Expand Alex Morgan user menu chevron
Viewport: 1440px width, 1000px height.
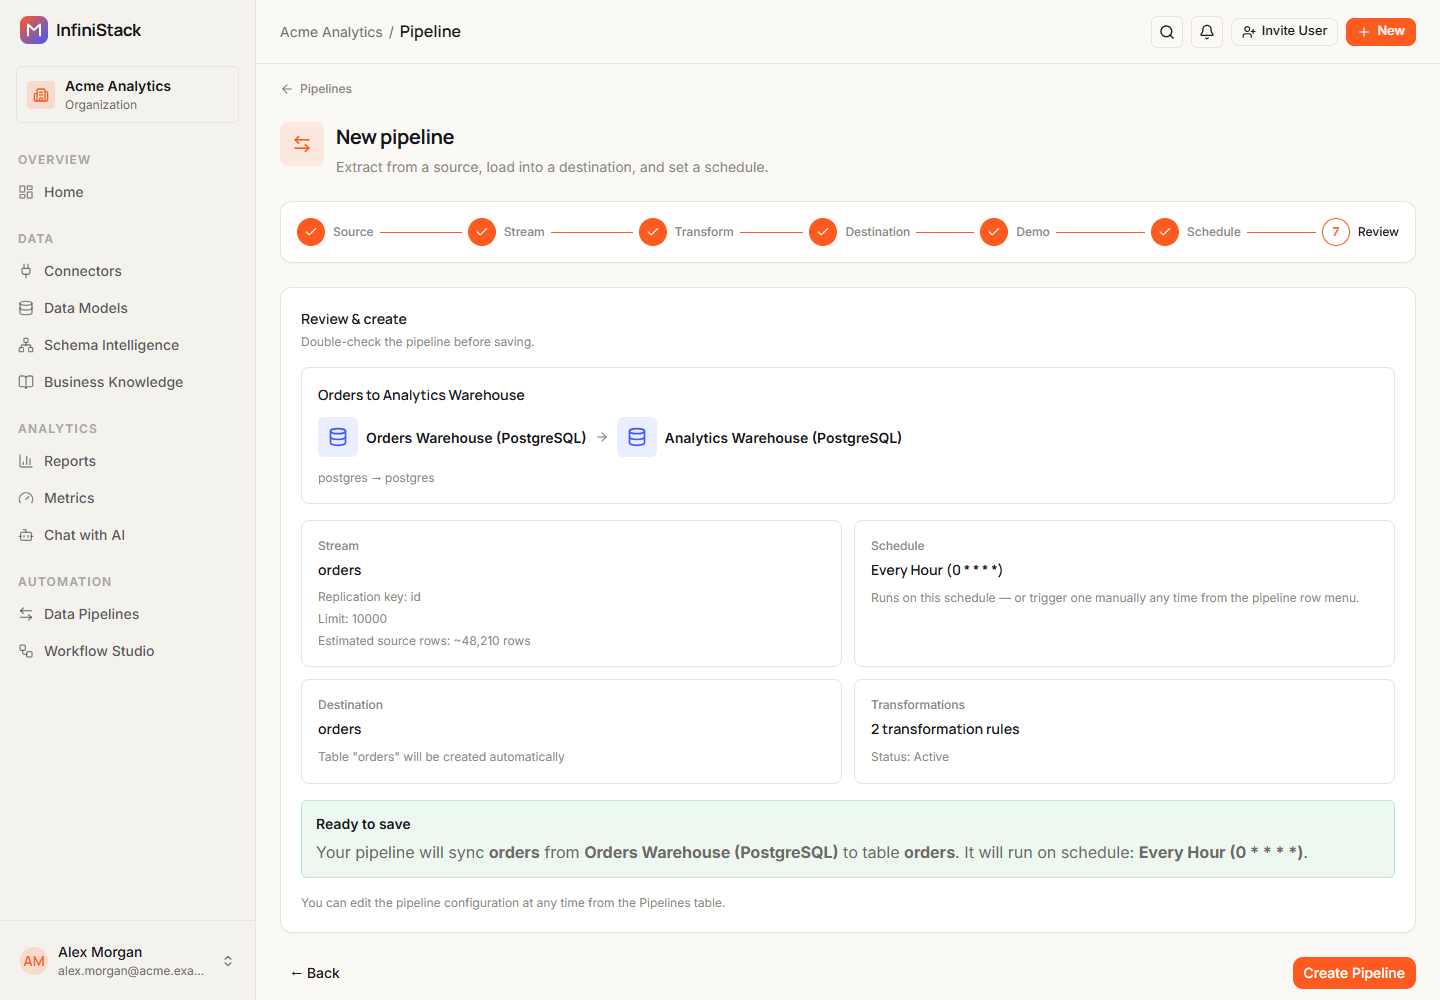[x=228, y=961]
